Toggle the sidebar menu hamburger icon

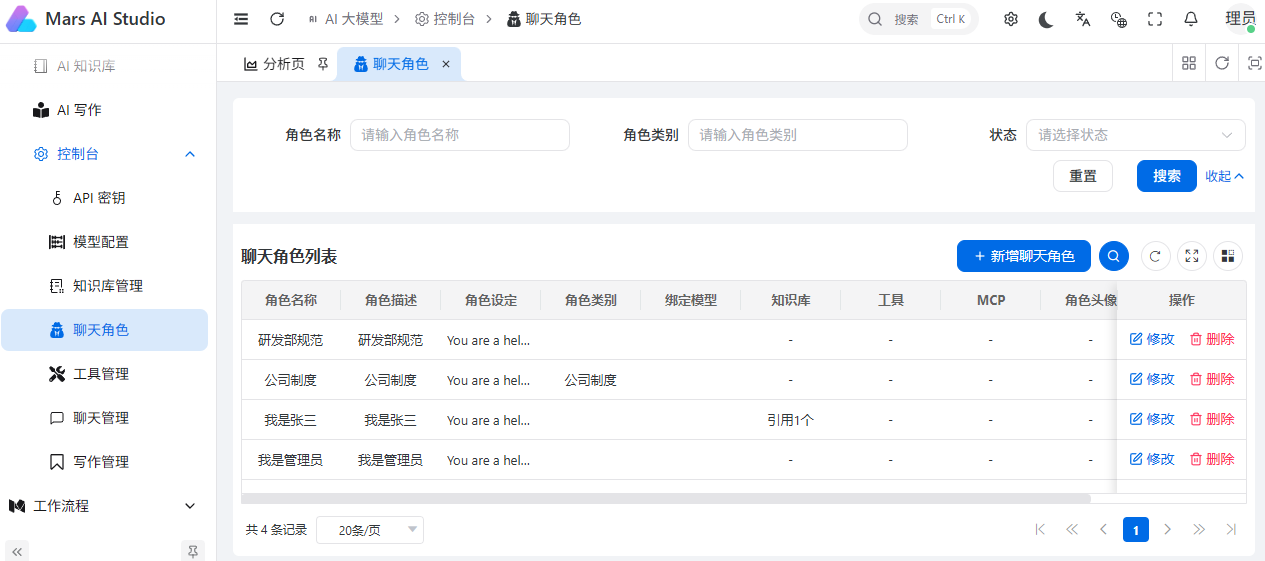point(241,19)
